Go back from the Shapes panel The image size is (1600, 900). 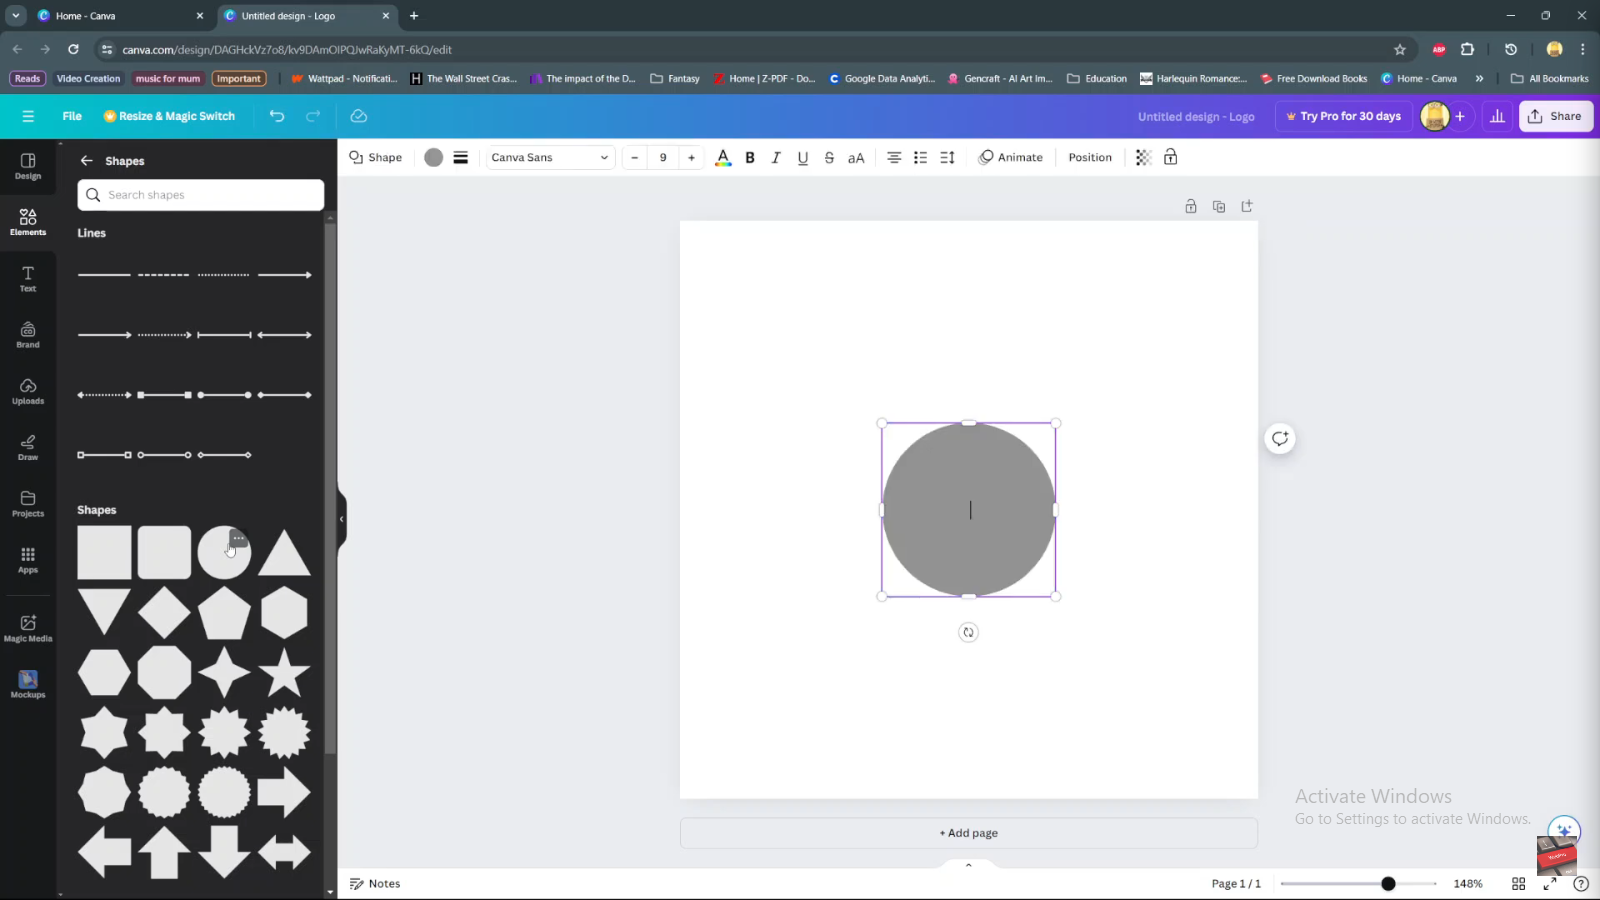pyautogui.click(x=87, y=161)
